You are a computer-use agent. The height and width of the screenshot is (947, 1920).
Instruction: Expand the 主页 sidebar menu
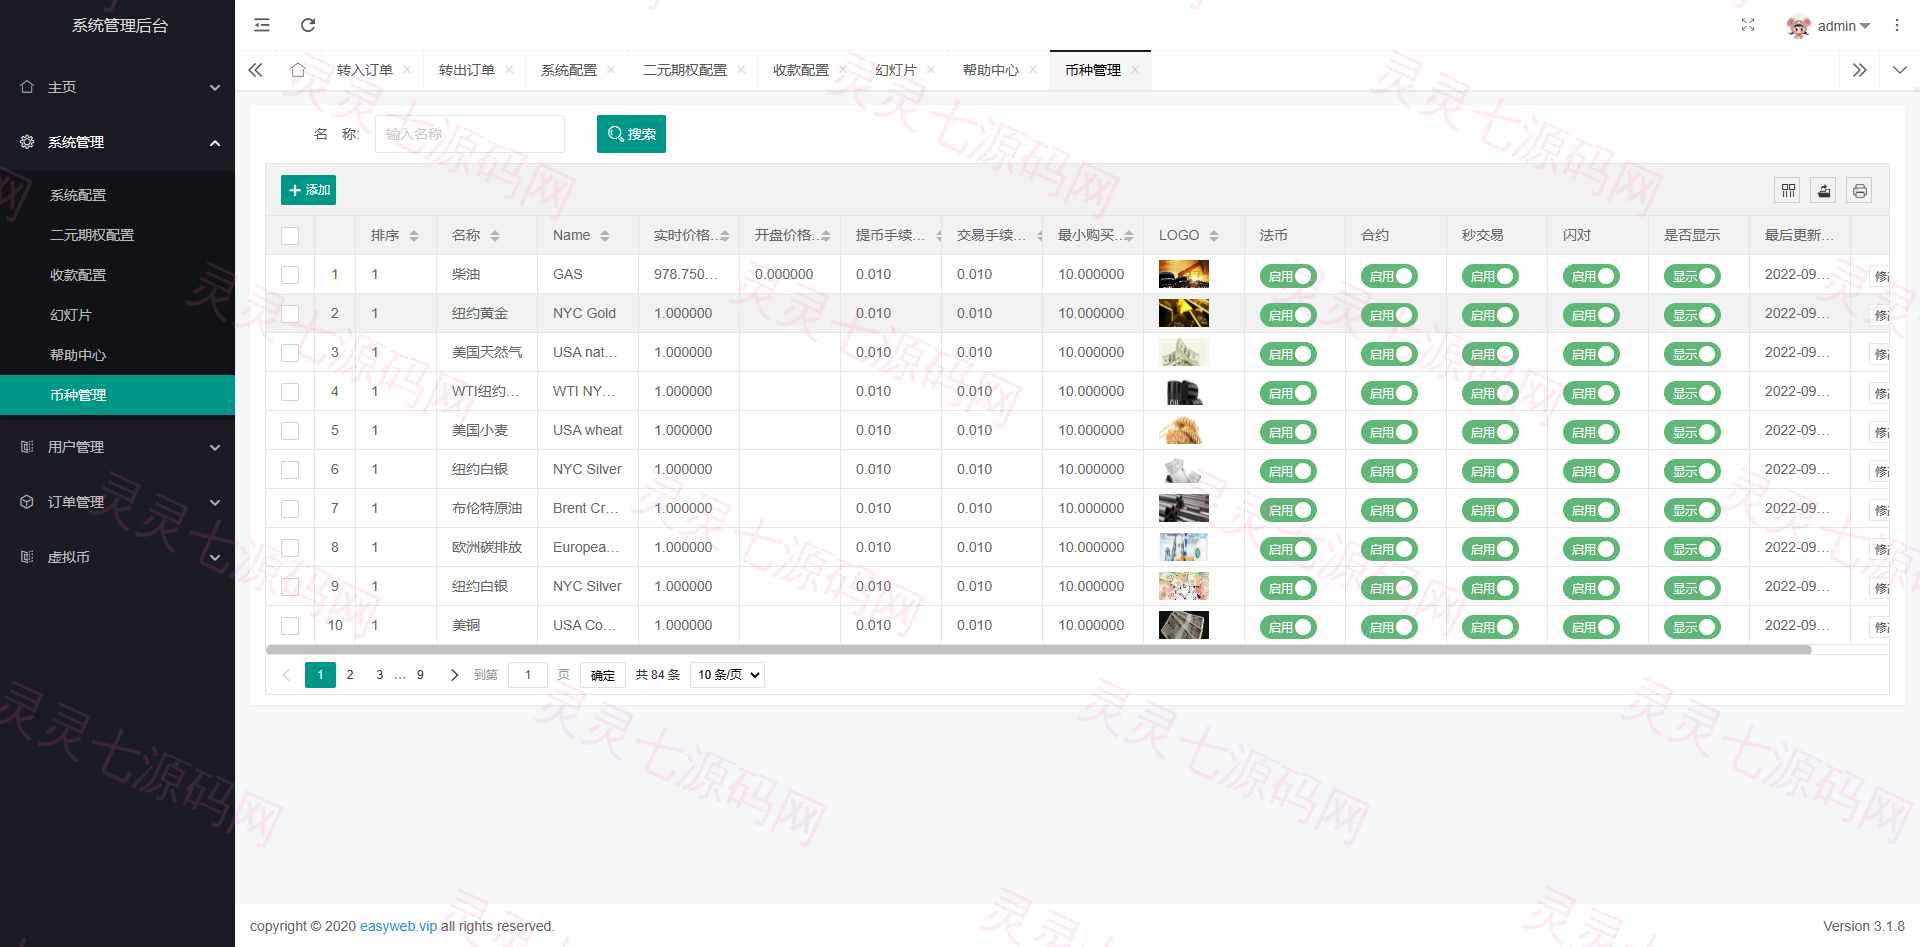click(117, 87)
